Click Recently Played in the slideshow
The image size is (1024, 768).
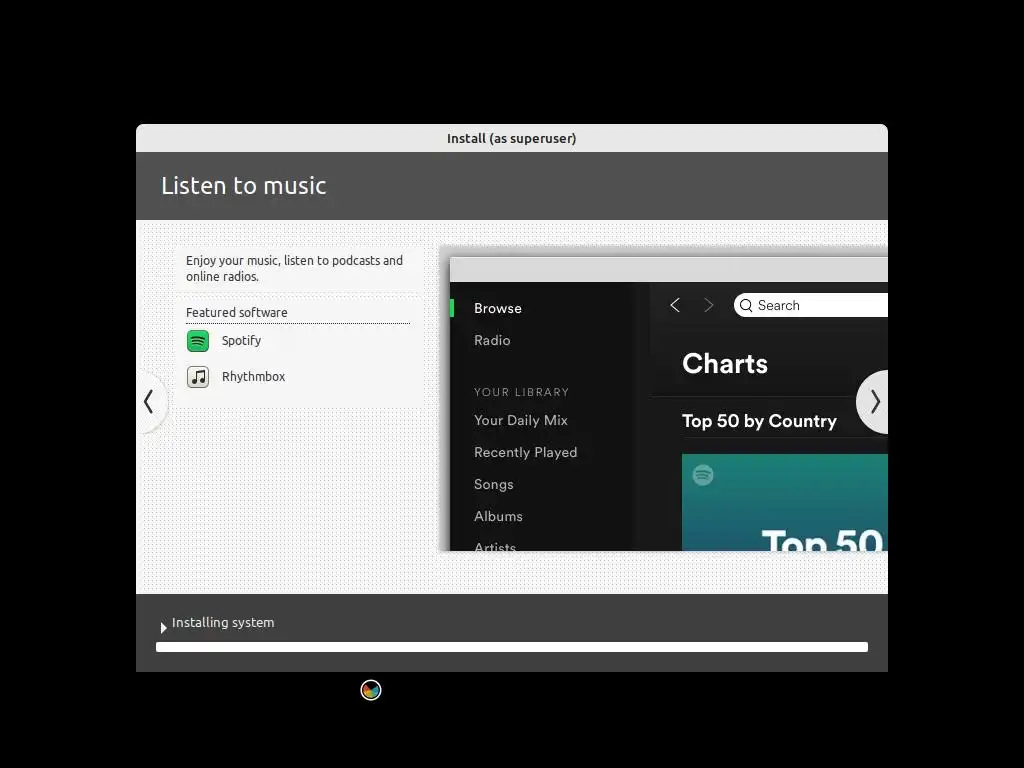(526, 453)
